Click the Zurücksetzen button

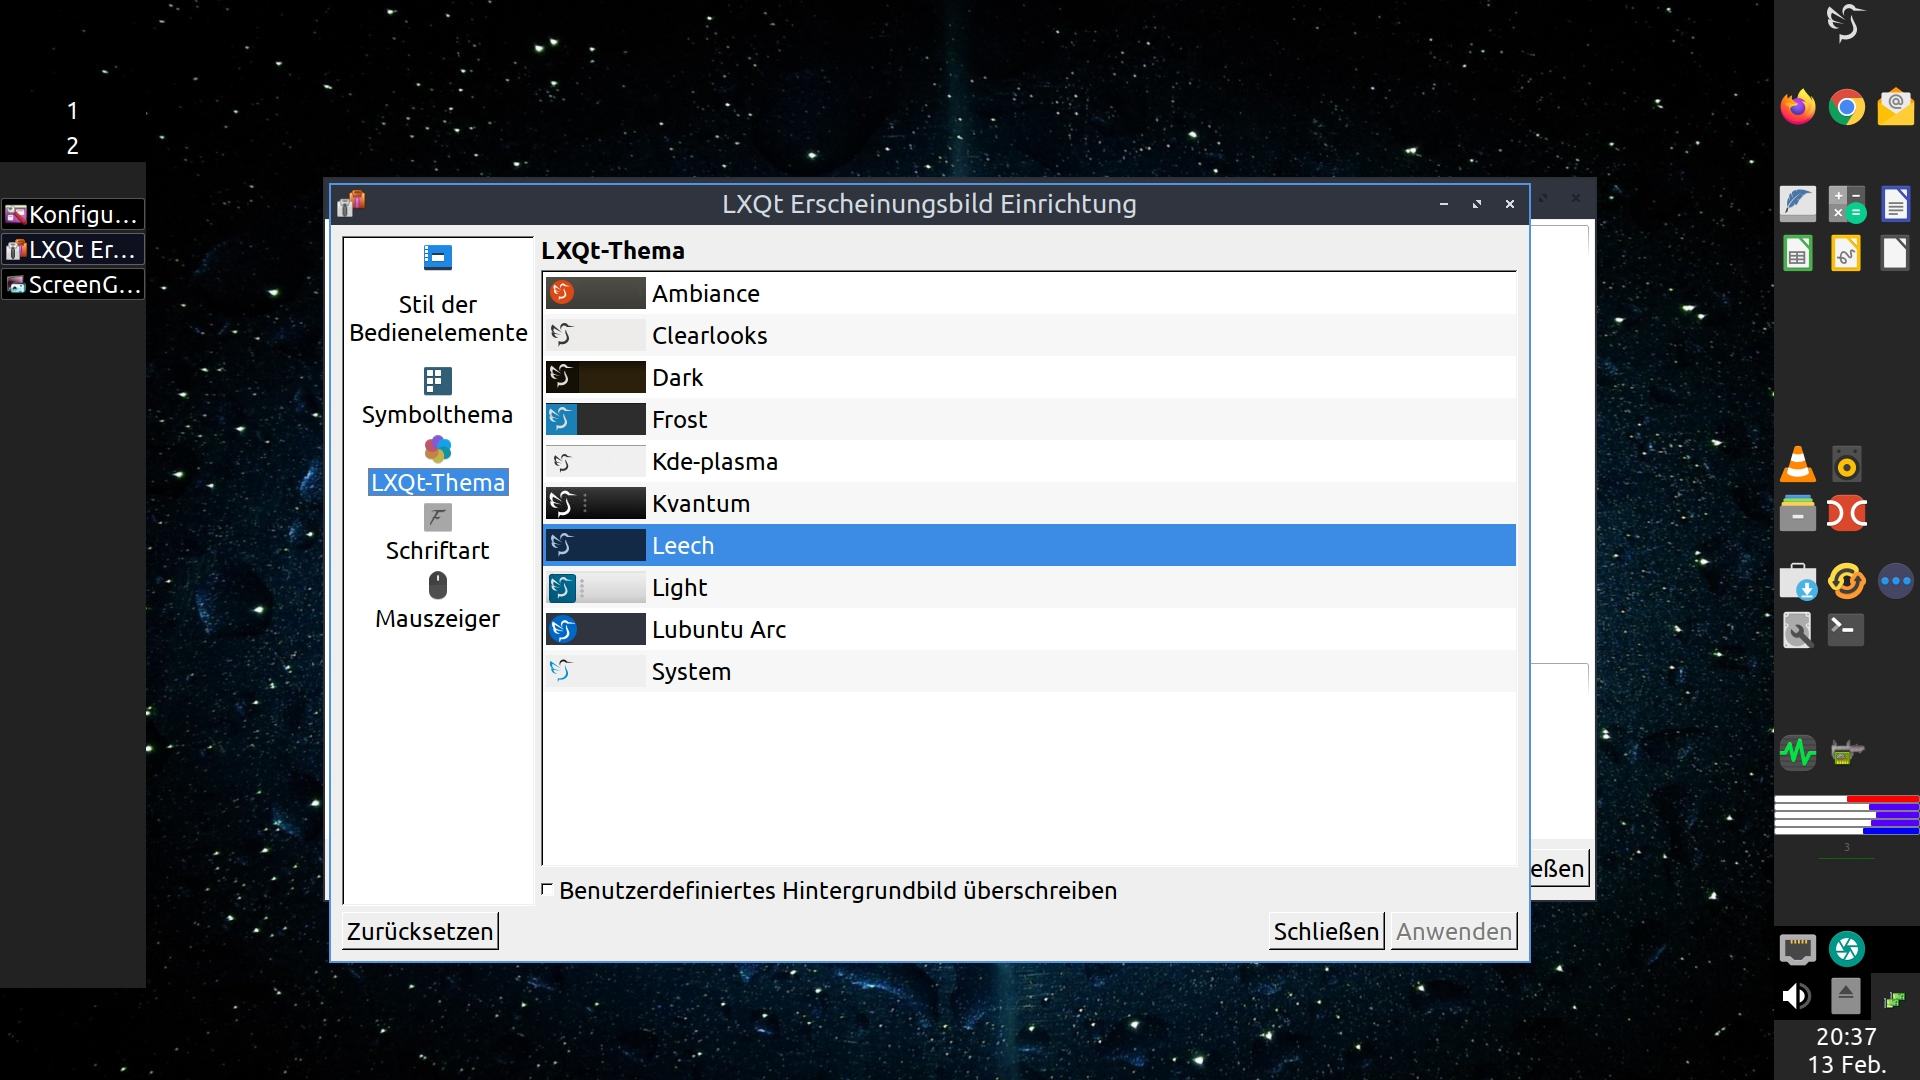click(420, 931)
